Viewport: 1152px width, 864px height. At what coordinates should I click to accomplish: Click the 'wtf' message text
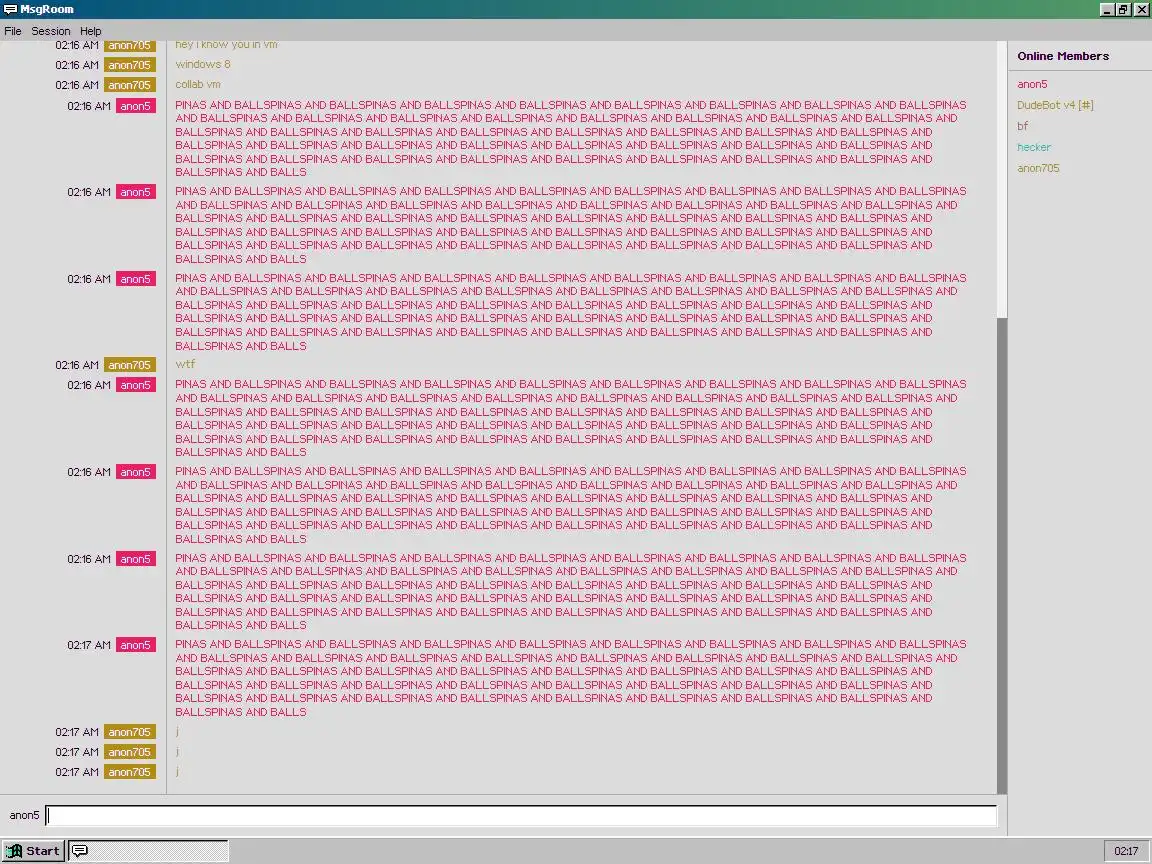coord(185,364)
